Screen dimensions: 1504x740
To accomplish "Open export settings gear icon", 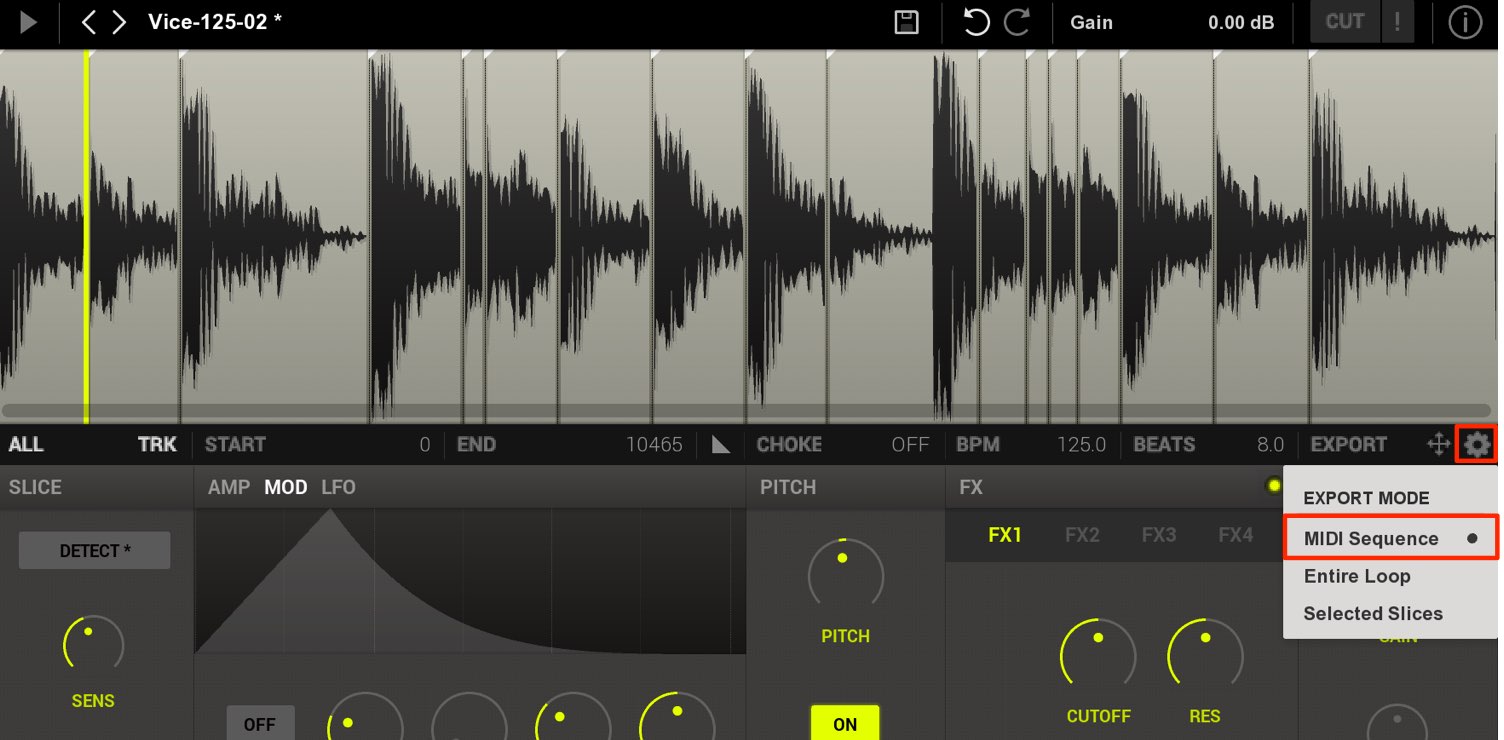I will [x=1476, y=445].
